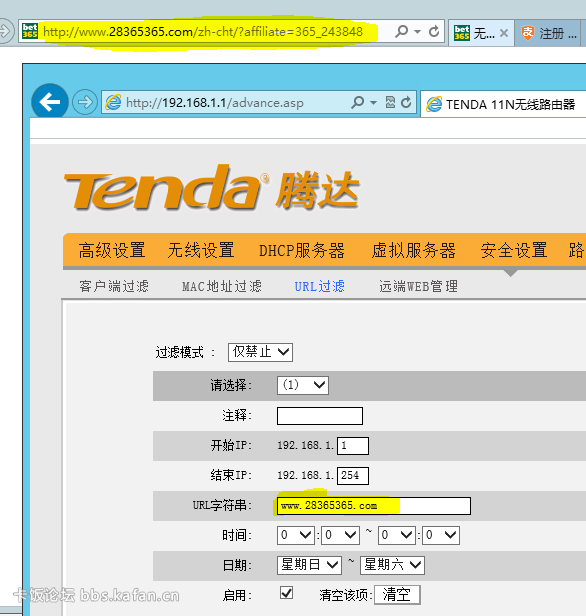This screenshot has width=586, height=616.
Task: Click compatibility view icon in router address bar
Action: tap(390, 103)
